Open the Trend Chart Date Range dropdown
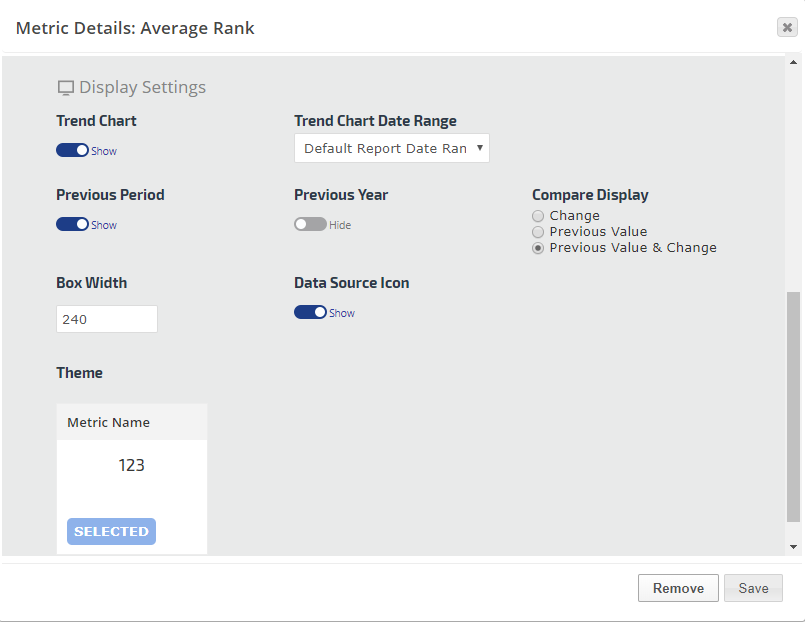The width and height of the screenshot is (805, 622). tap(392, 148)
